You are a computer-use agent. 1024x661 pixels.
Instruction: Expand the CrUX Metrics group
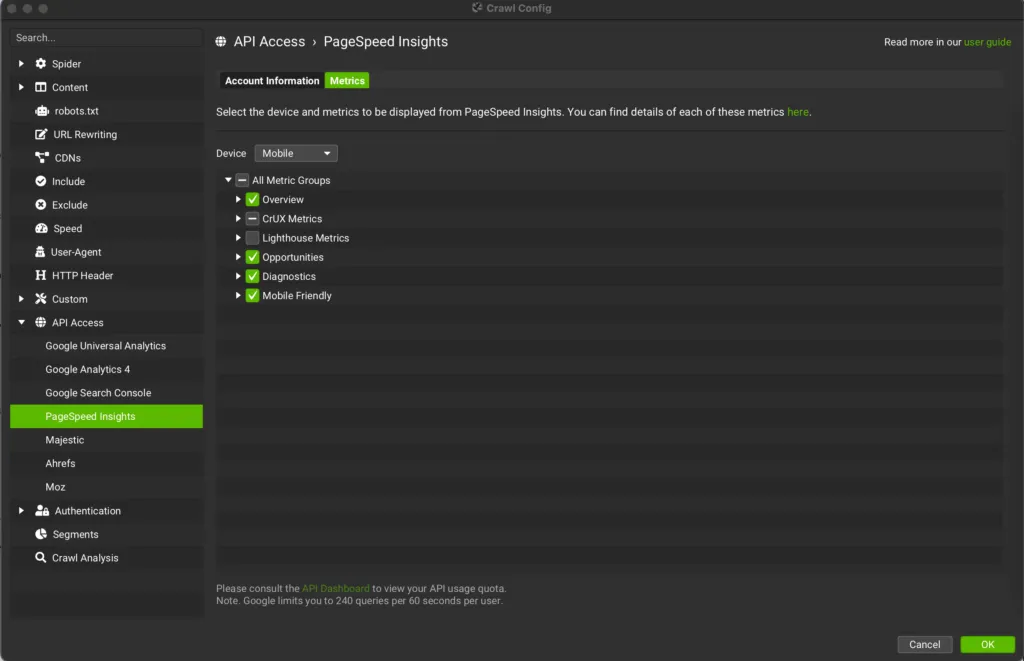[x=238, y=218]
